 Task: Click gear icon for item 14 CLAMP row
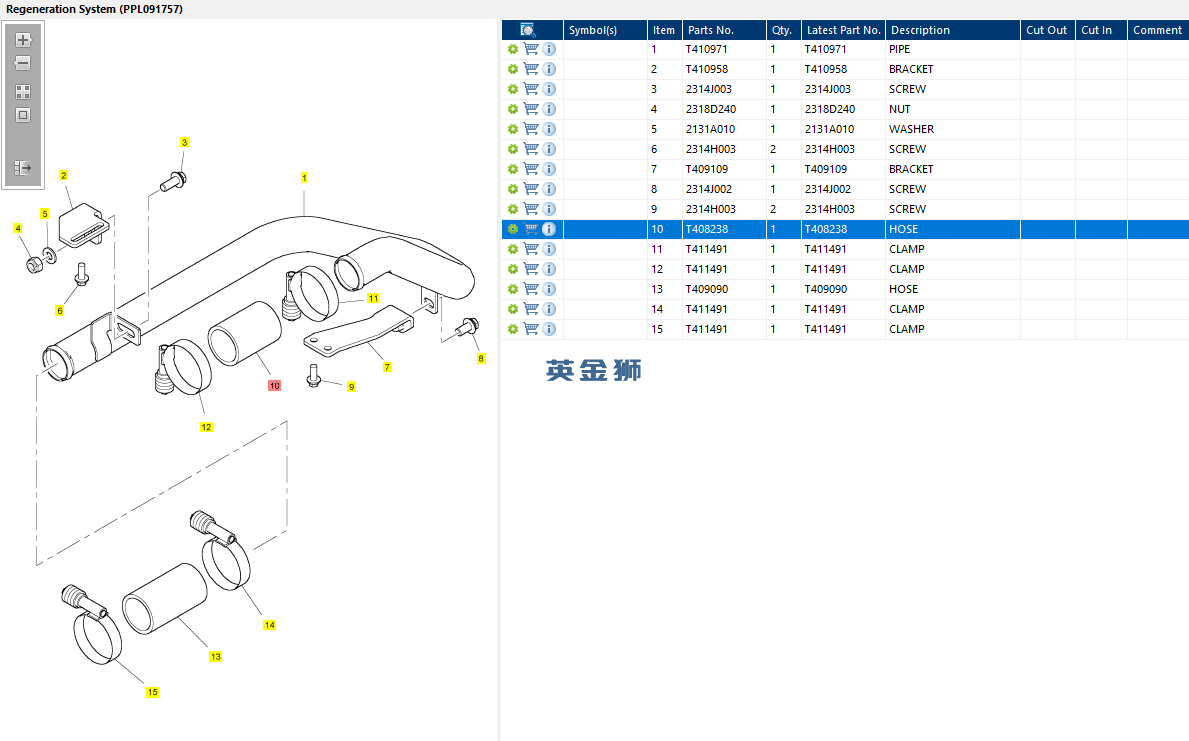[513, 309]
